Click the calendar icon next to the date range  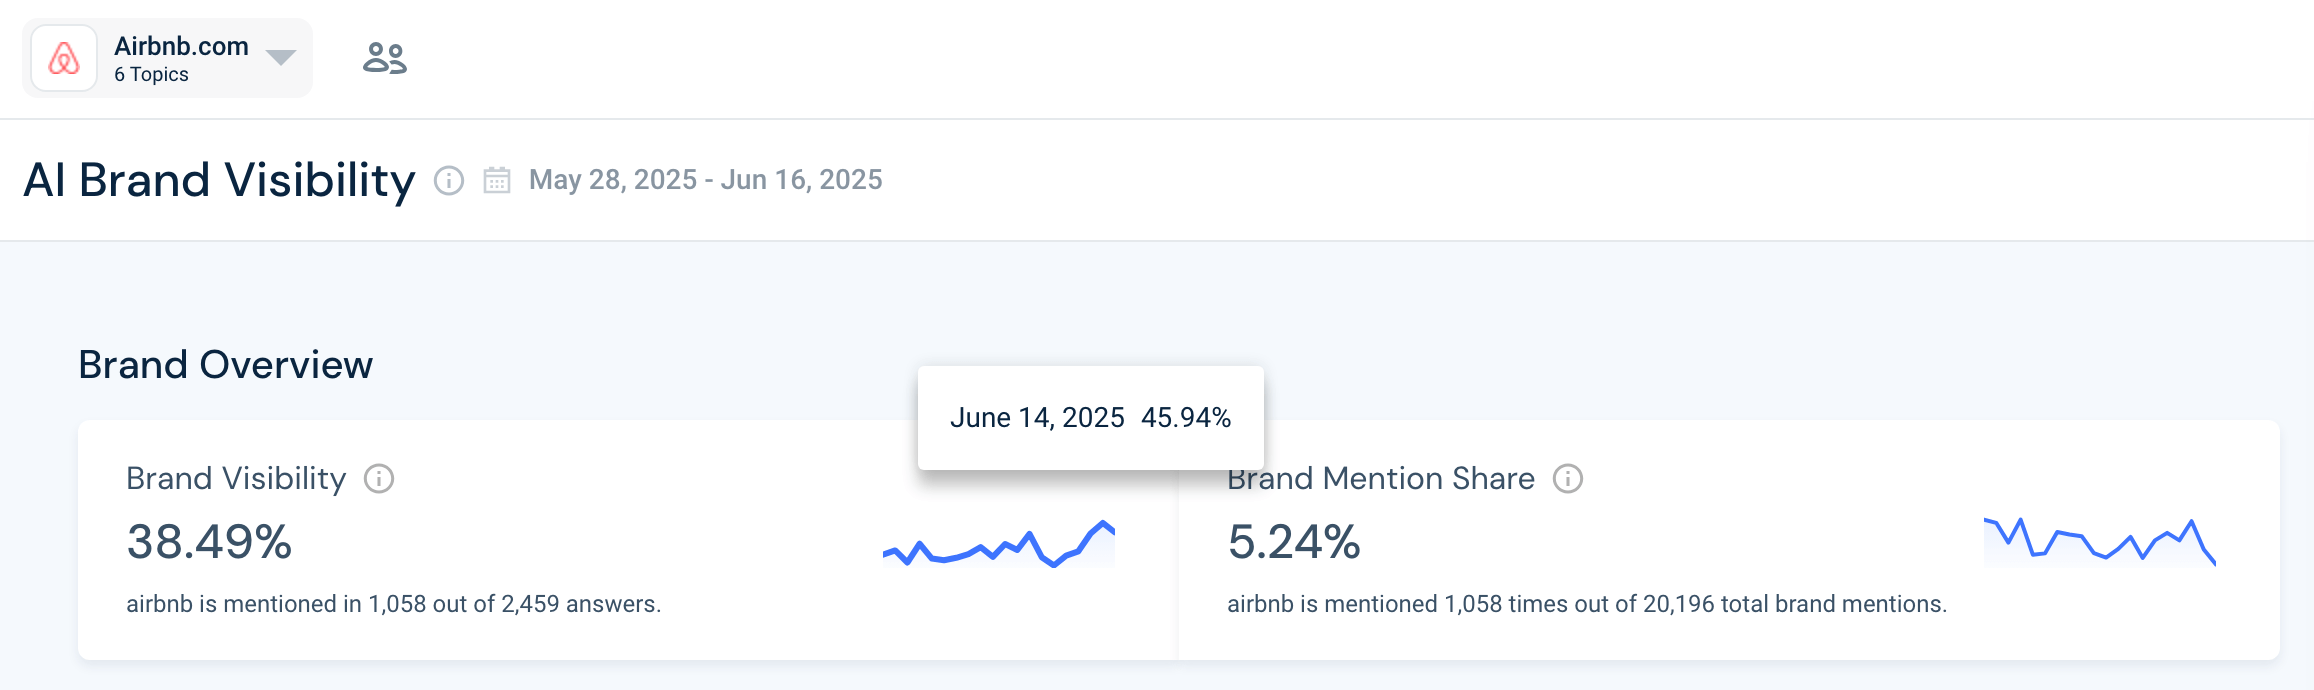pos(497,180)
